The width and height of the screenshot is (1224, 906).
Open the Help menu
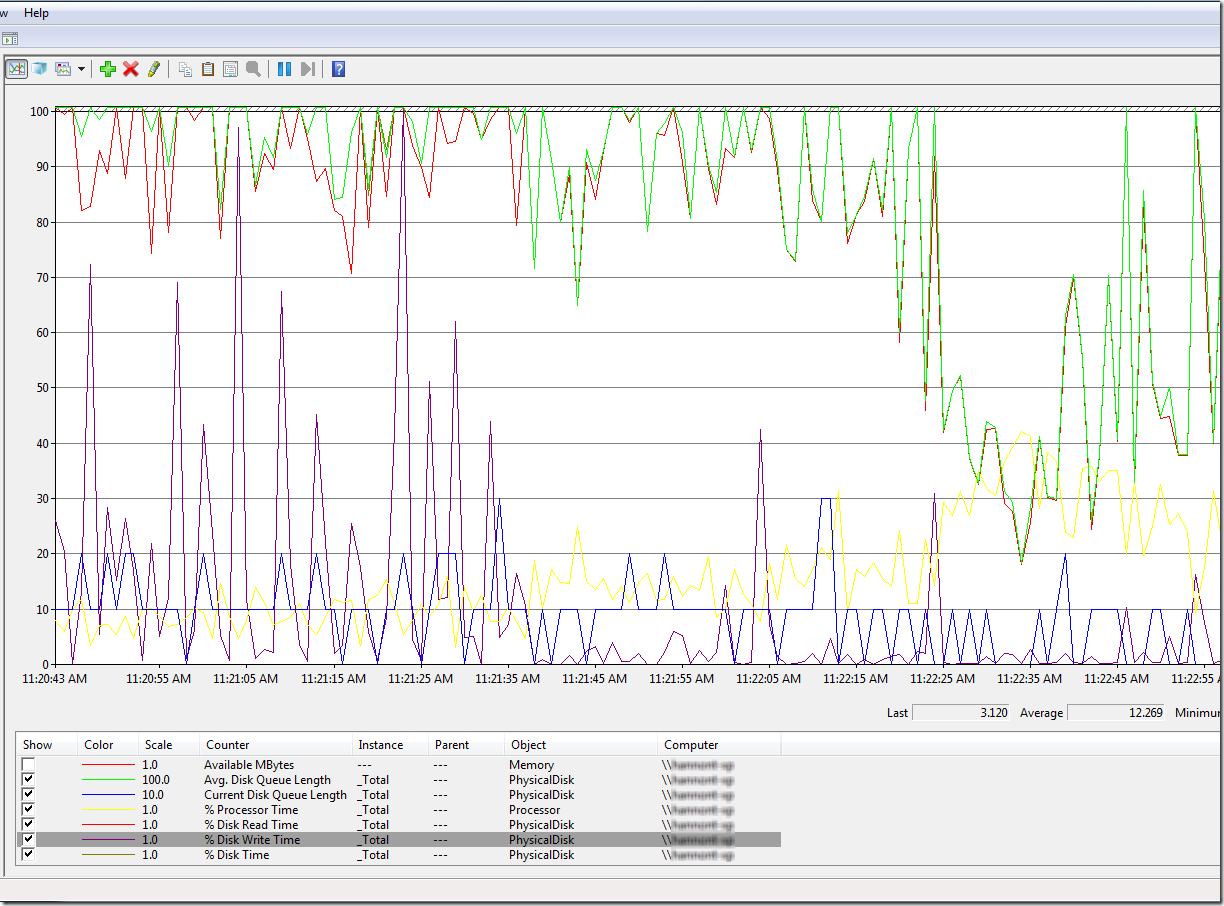tap(36, 13)
